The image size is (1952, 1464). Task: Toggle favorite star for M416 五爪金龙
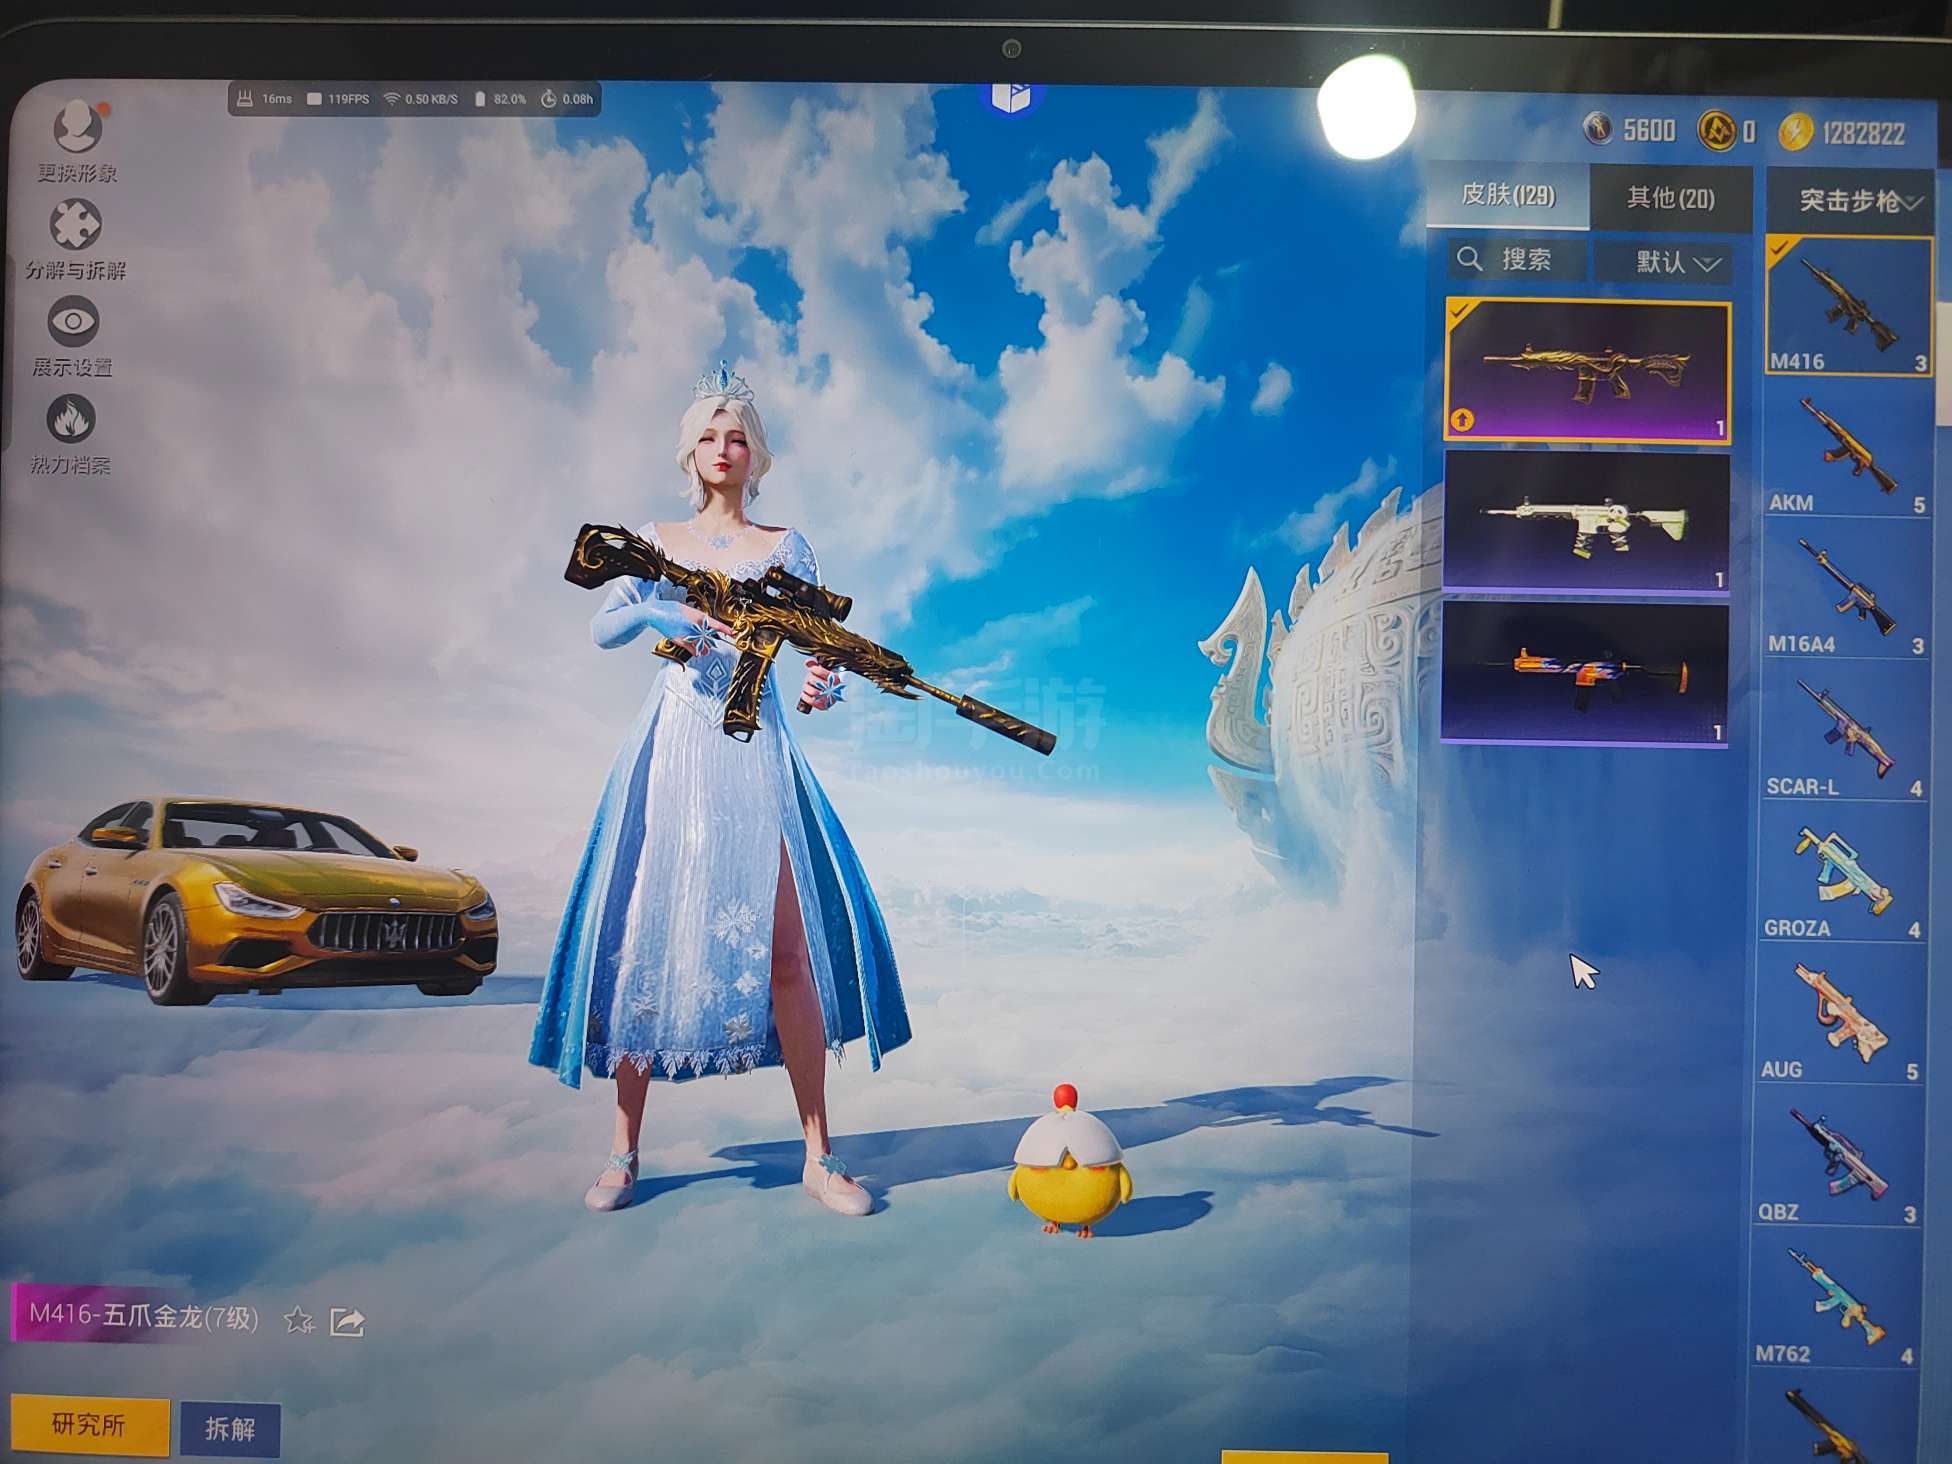click(x=298, y=1322)
